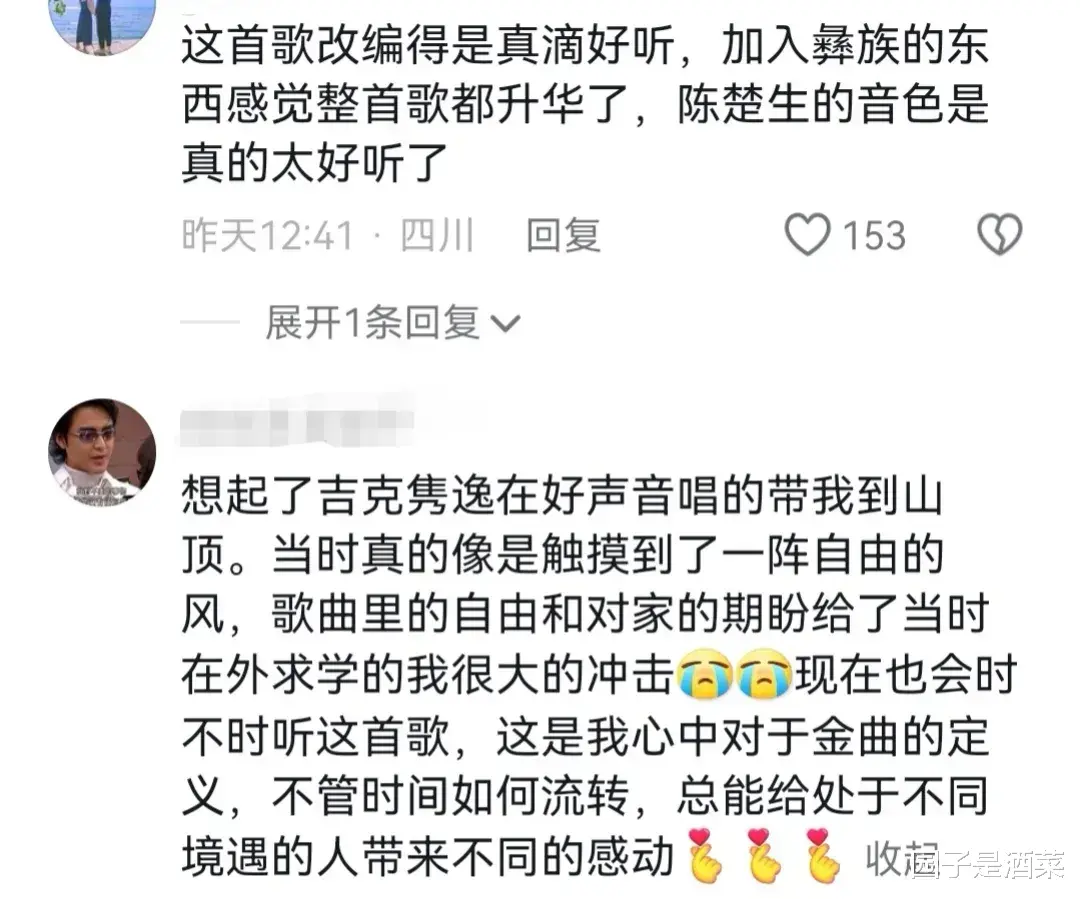Click the chevron beside 展开1条回复
1080x899 pixels.
point(506,323)
